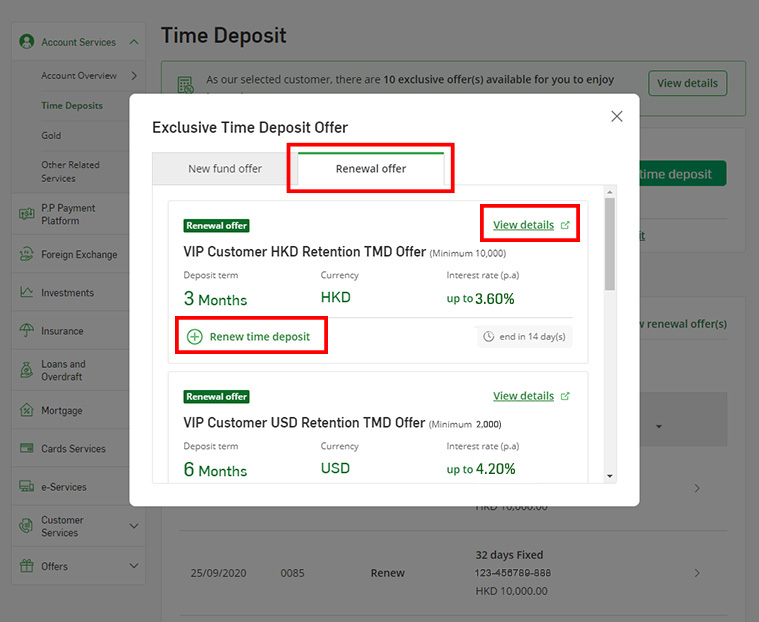
Task: Click the Cards Services card icon
Action: click(27, 448)
